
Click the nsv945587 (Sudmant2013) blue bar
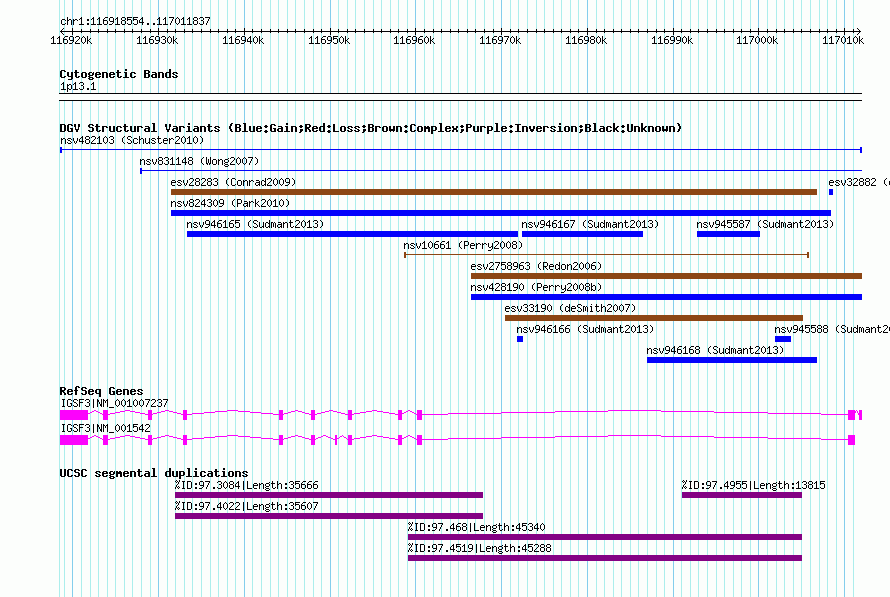728,234
